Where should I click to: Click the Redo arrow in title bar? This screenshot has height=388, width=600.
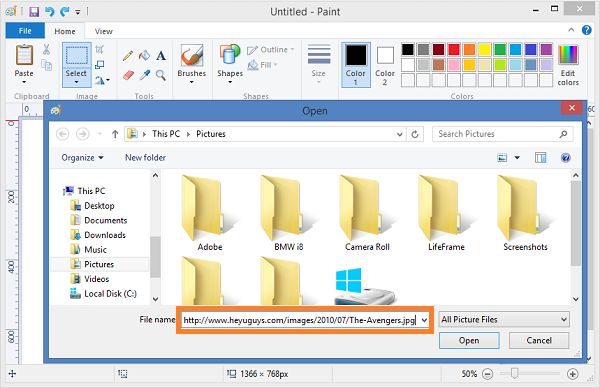point(65,12)
